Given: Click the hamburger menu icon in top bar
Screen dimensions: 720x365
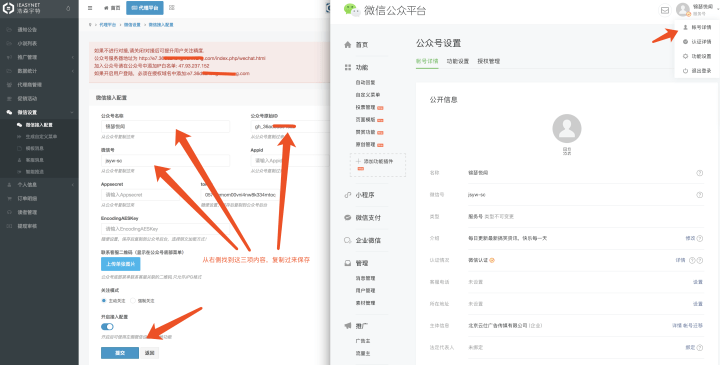Looking at the screenshot, I should coord(90,8).
